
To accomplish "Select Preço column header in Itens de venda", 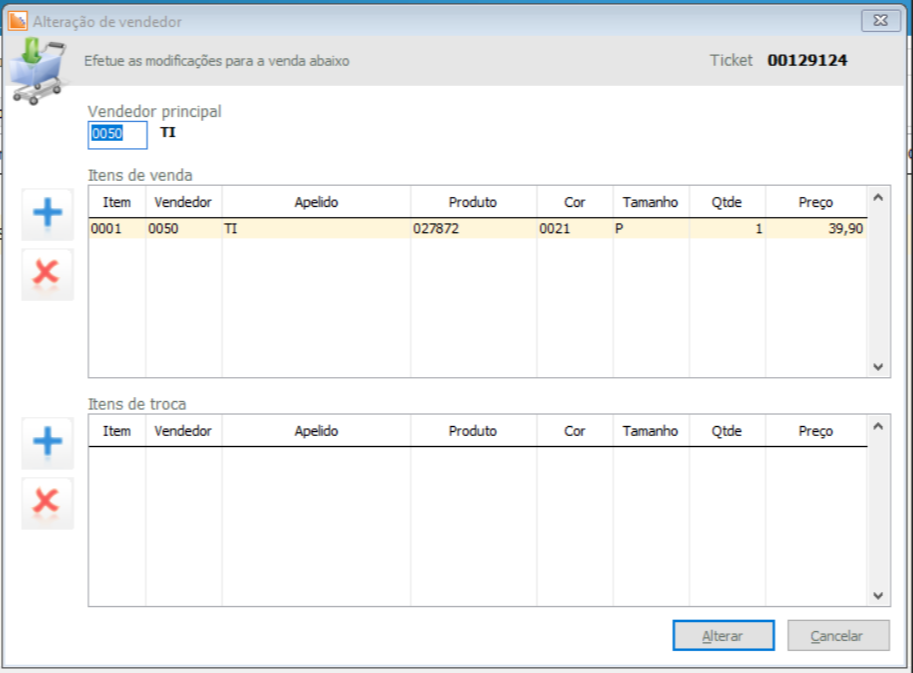I will coord(816,202).
